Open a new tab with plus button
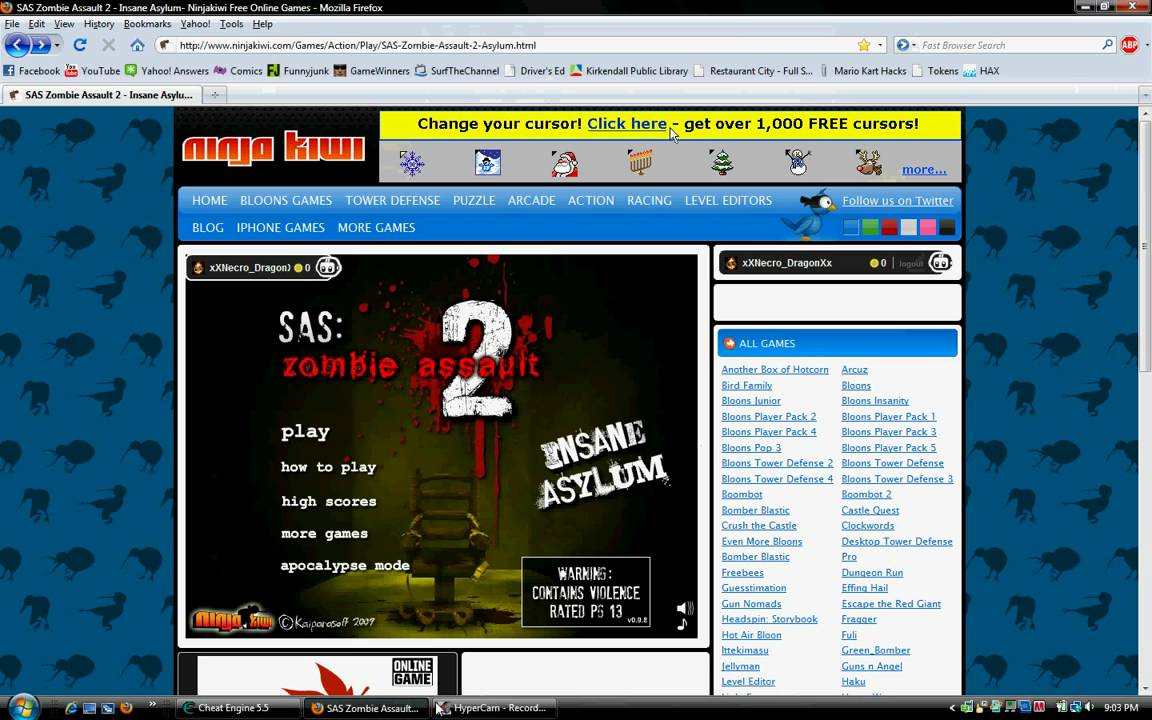The width and height of the screenshot is (1152, 720). [x=215, y=95]
